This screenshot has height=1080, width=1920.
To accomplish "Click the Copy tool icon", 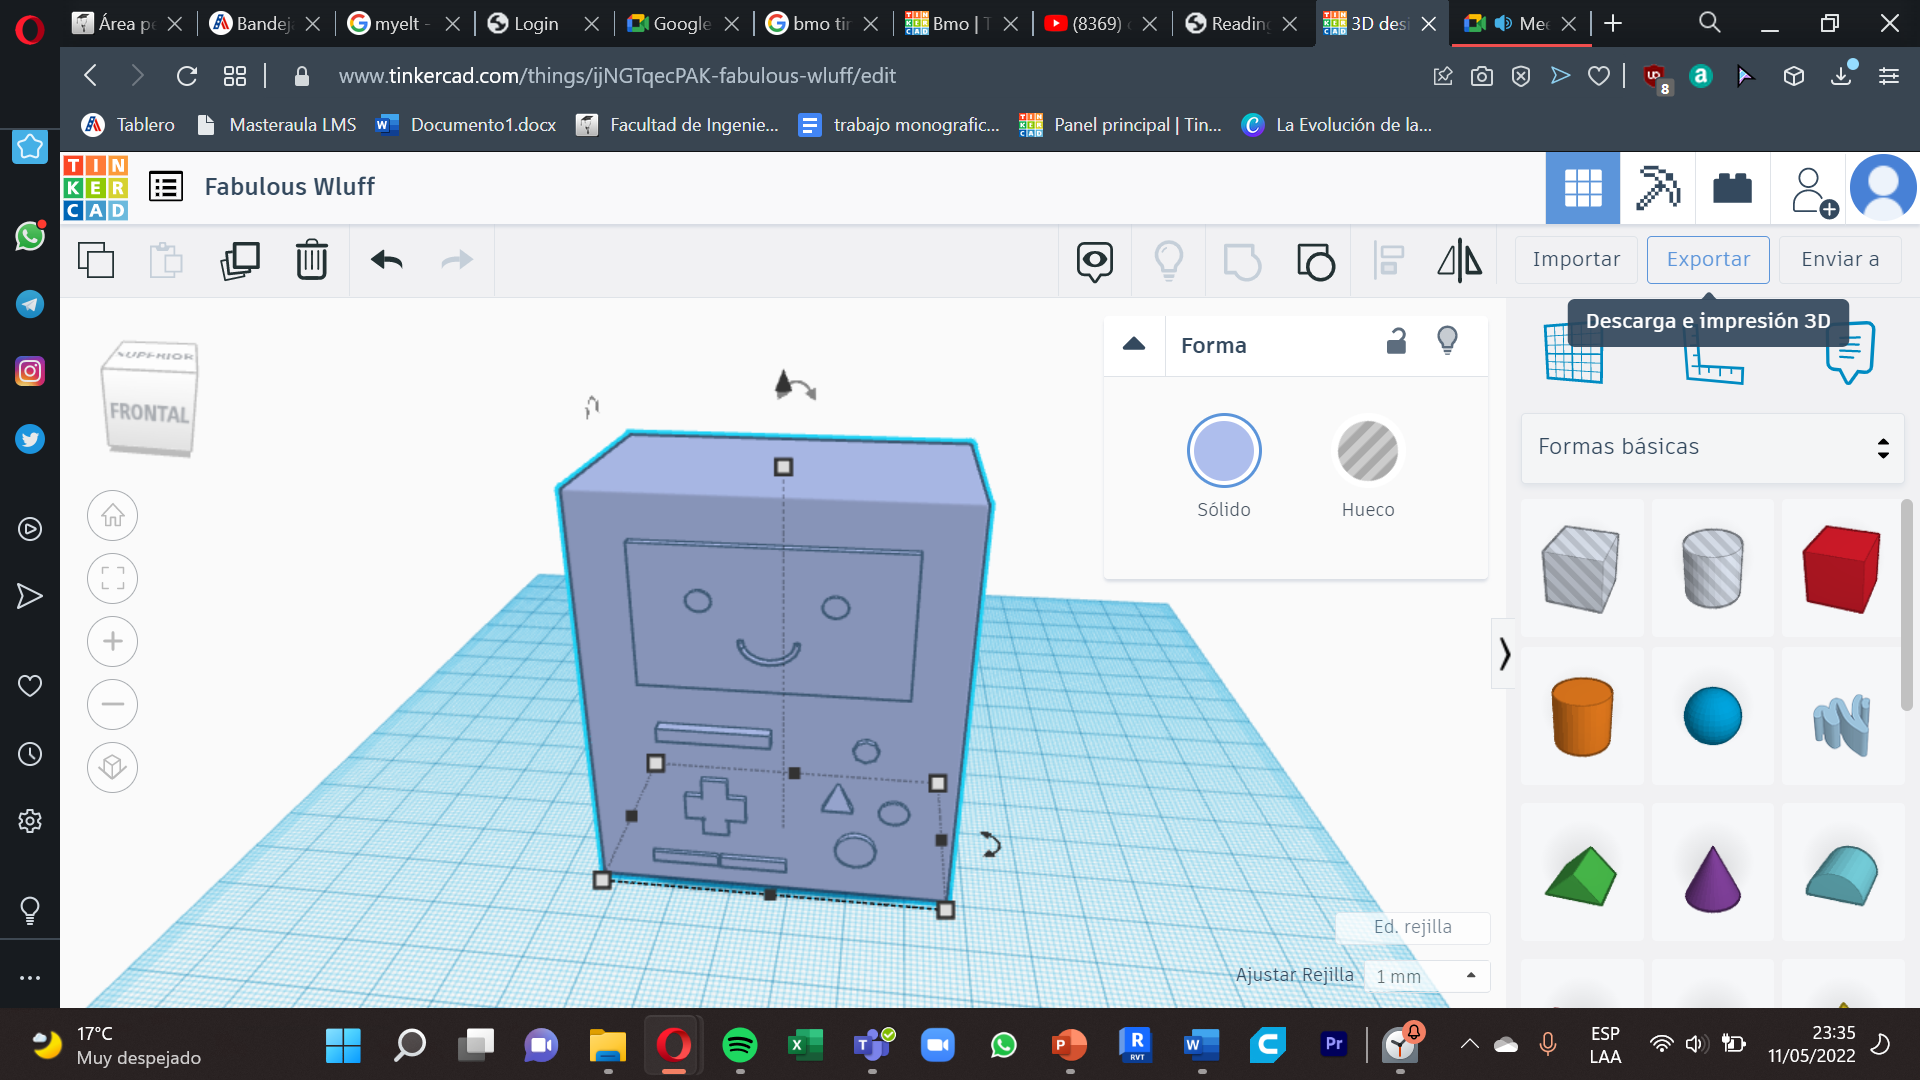I will tap(96, 260).
